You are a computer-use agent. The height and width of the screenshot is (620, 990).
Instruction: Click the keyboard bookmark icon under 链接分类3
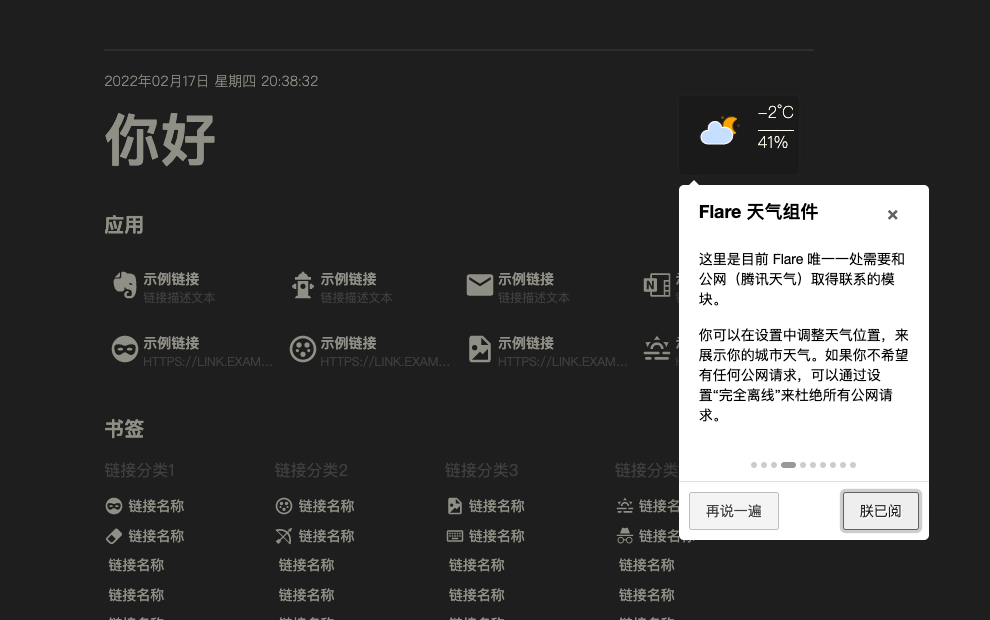pyautogui.click(x=455, y=536)
